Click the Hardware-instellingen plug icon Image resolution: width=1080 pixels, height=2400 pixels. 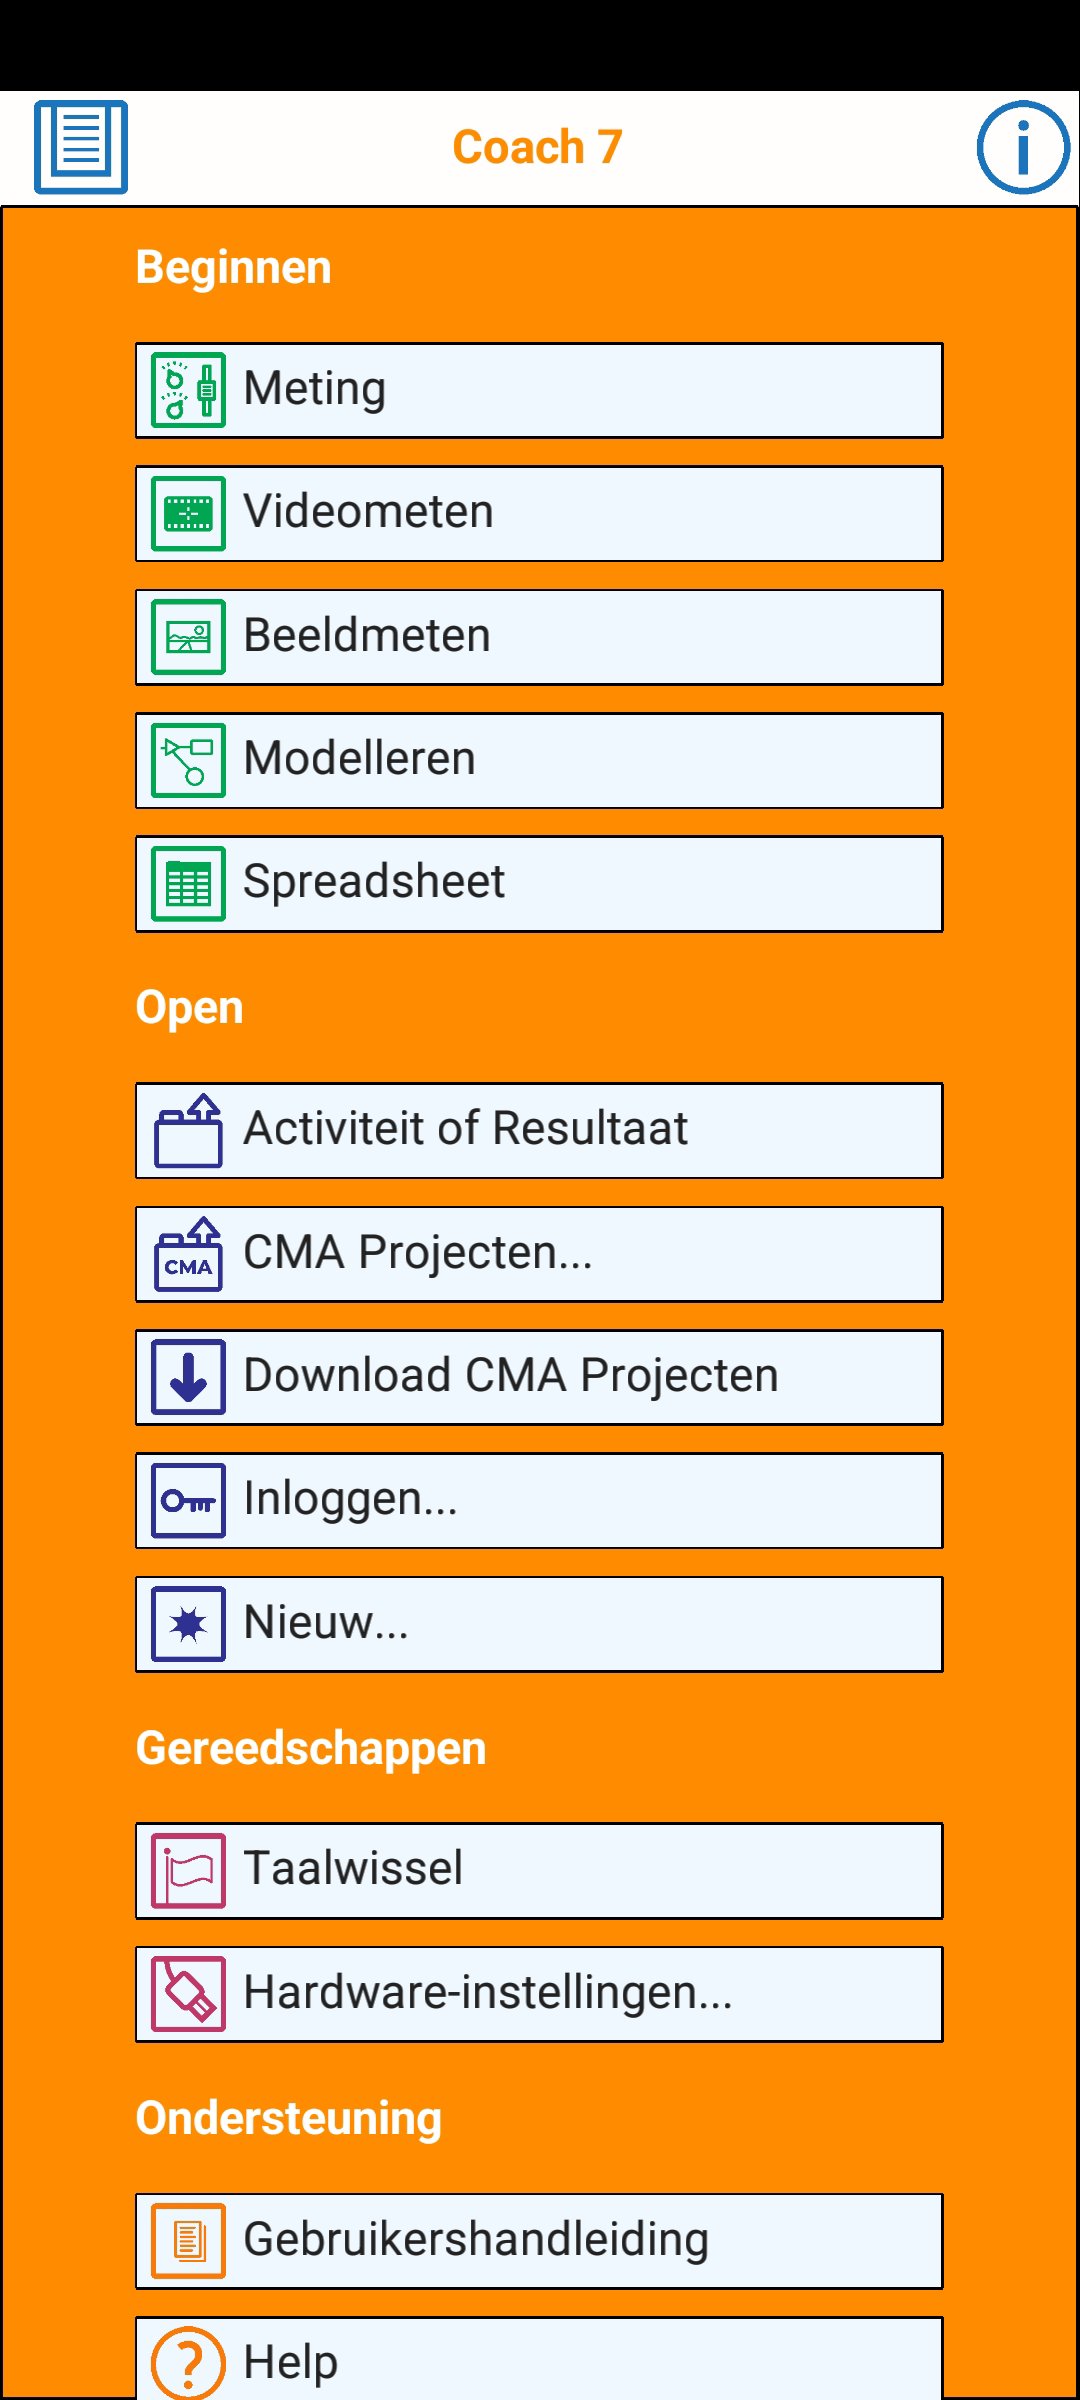(188, 1994)
